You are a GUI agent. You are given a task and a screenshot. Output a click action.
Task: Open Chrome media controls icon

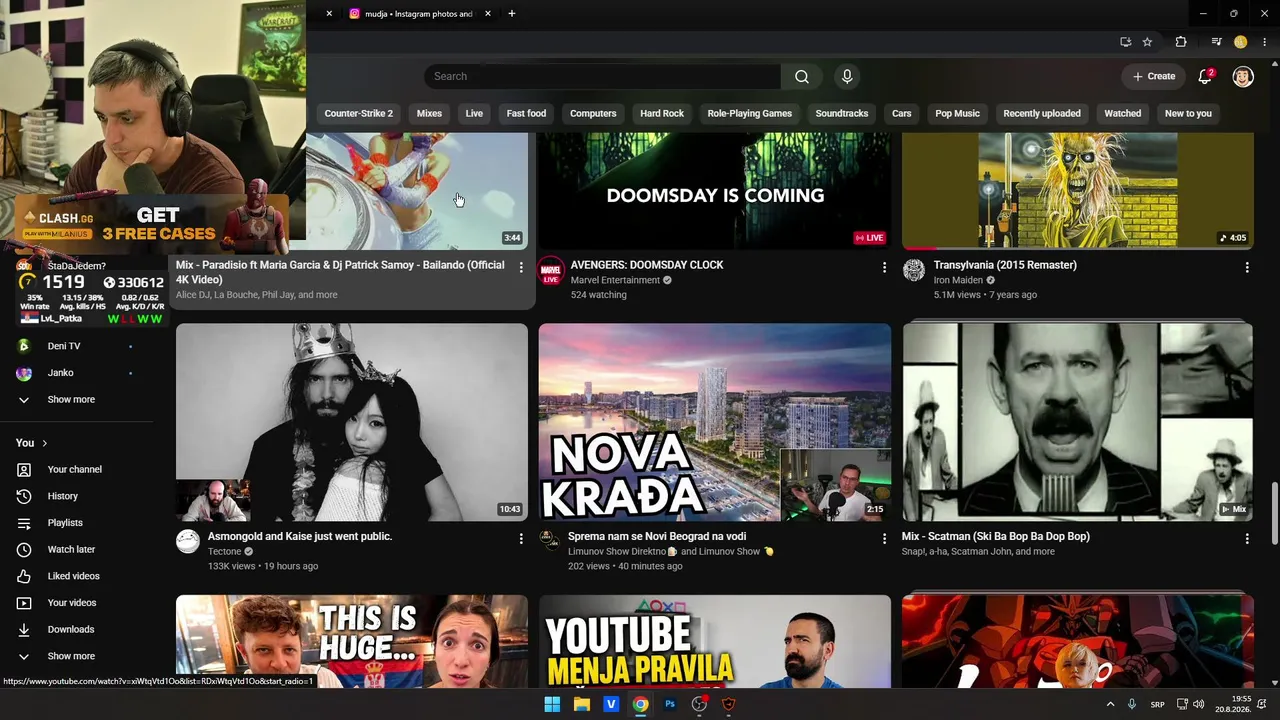click(1216, 42)
